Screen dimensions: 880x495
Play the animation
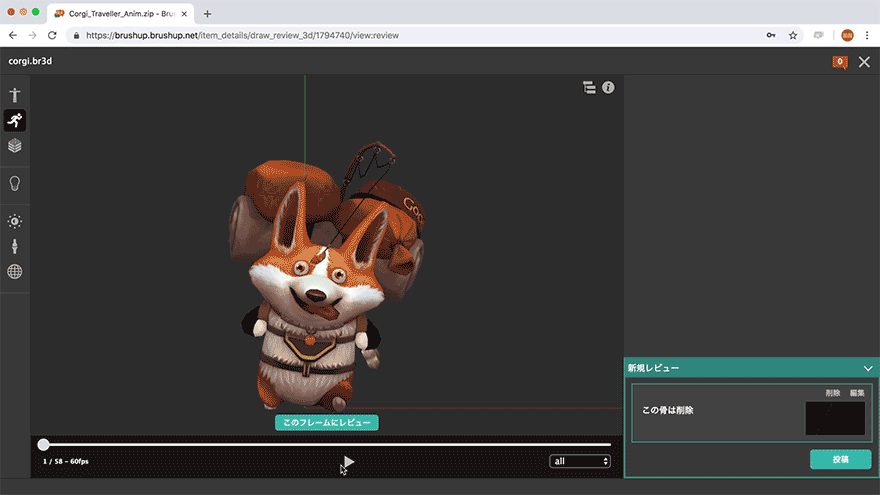(x=349, y=462)
